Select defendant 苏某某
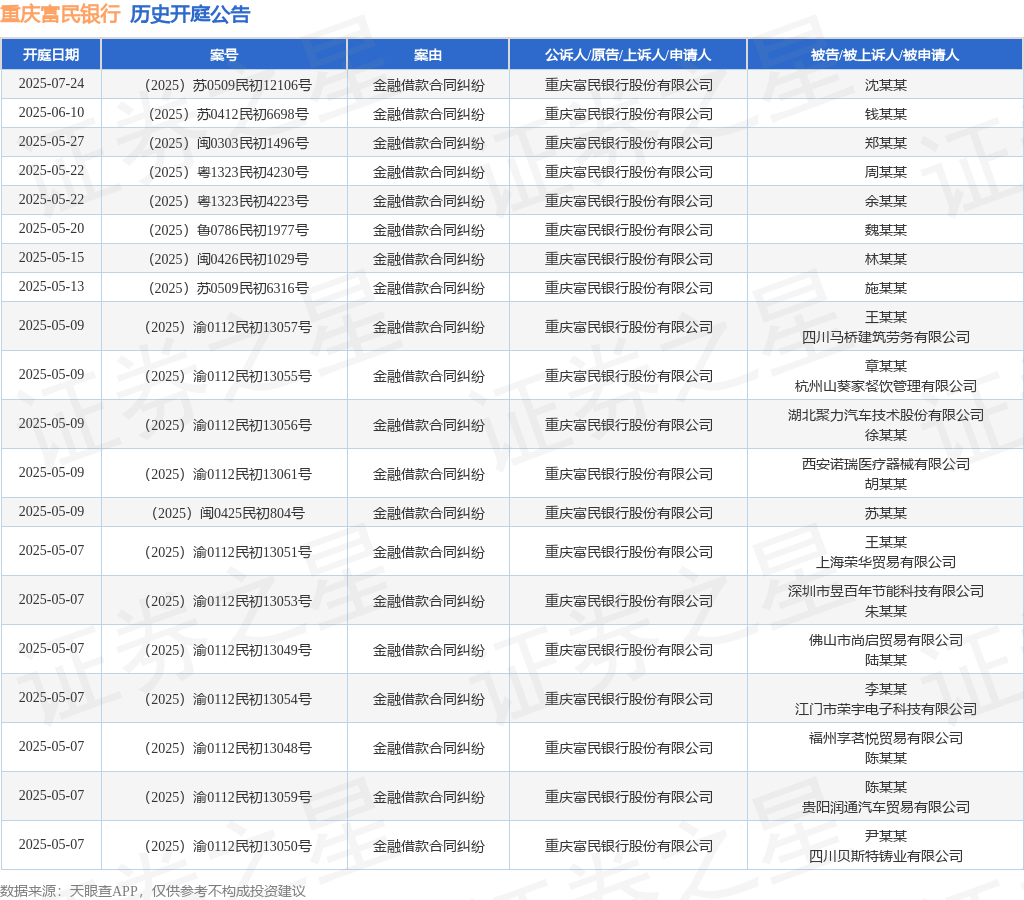The image size is (1024, 900). point(886,513)
